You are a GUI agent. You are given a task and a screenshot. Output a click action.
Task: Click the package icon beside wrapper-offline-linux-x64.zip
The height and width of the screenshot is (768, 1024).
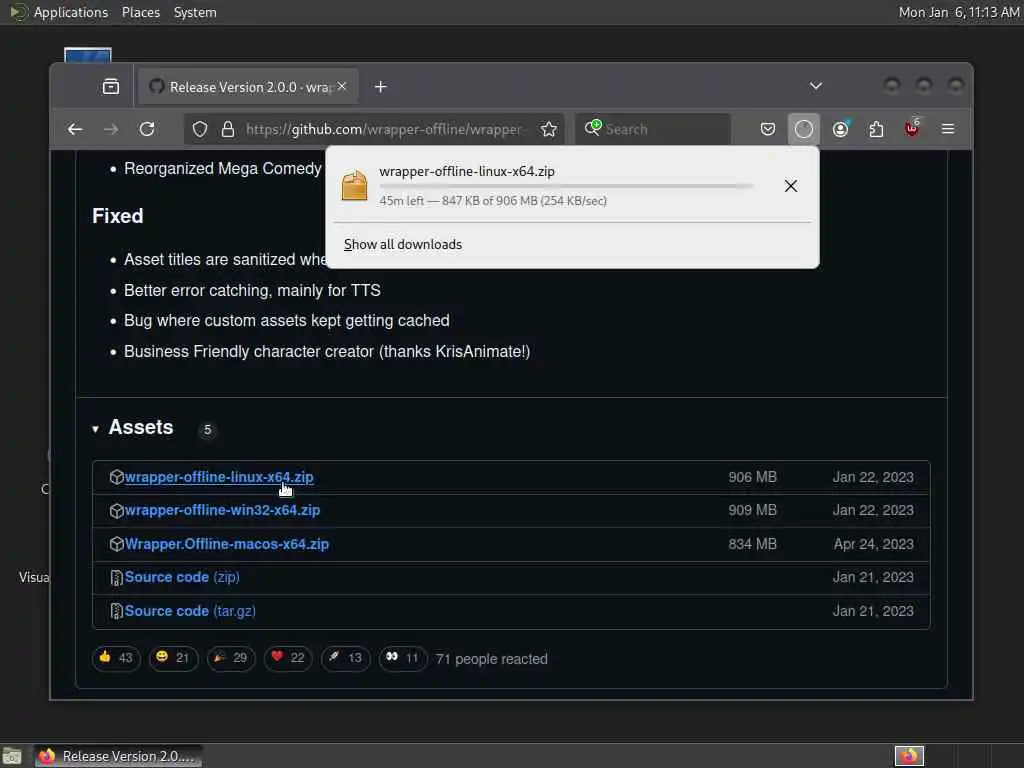[117, 477]
